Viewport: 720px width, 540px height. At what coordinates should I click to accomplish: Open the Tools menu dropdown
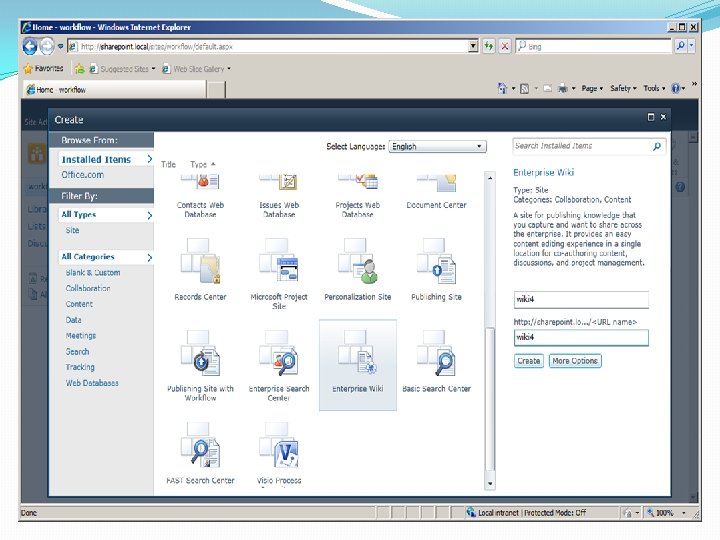(654, 88)
